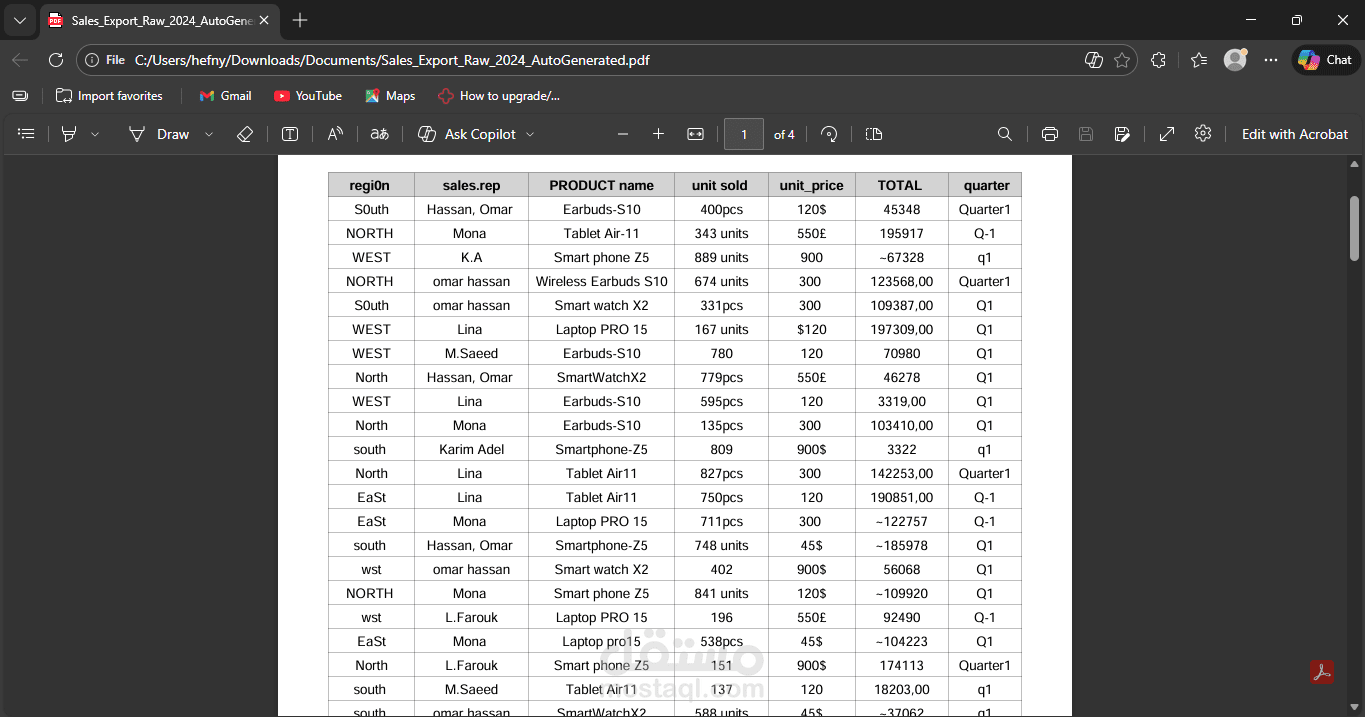Select the Erase tool
Screen dimensions: 1365x717
click(244, 134)
